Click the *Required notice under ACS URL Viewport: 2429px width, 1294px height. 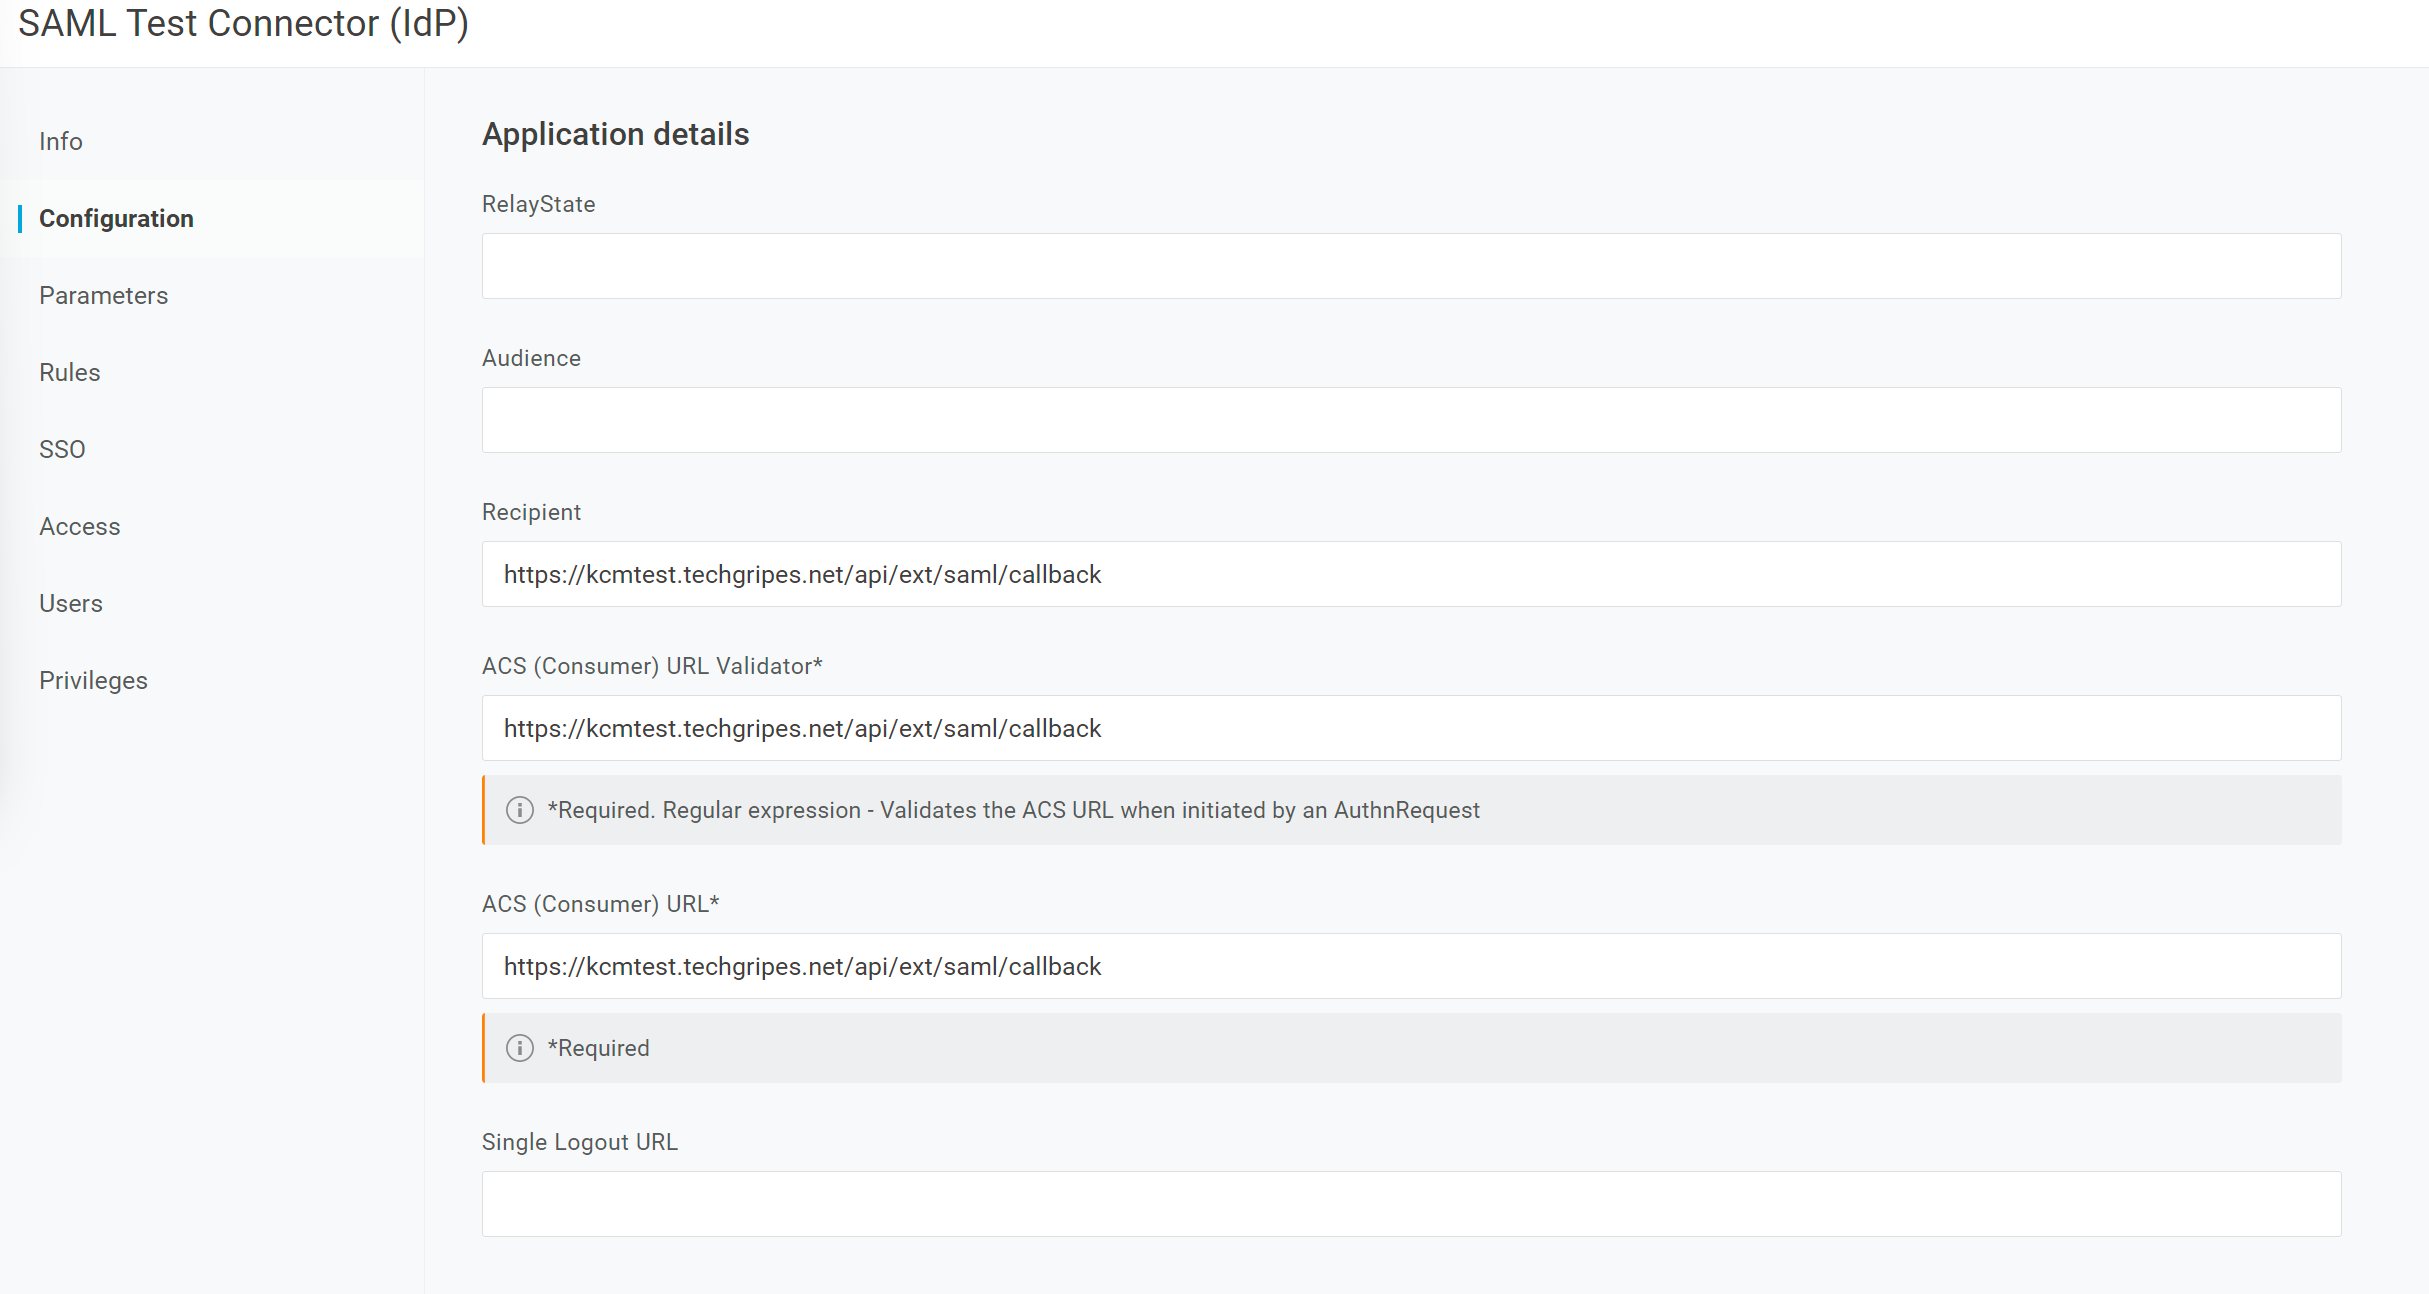599,1048
